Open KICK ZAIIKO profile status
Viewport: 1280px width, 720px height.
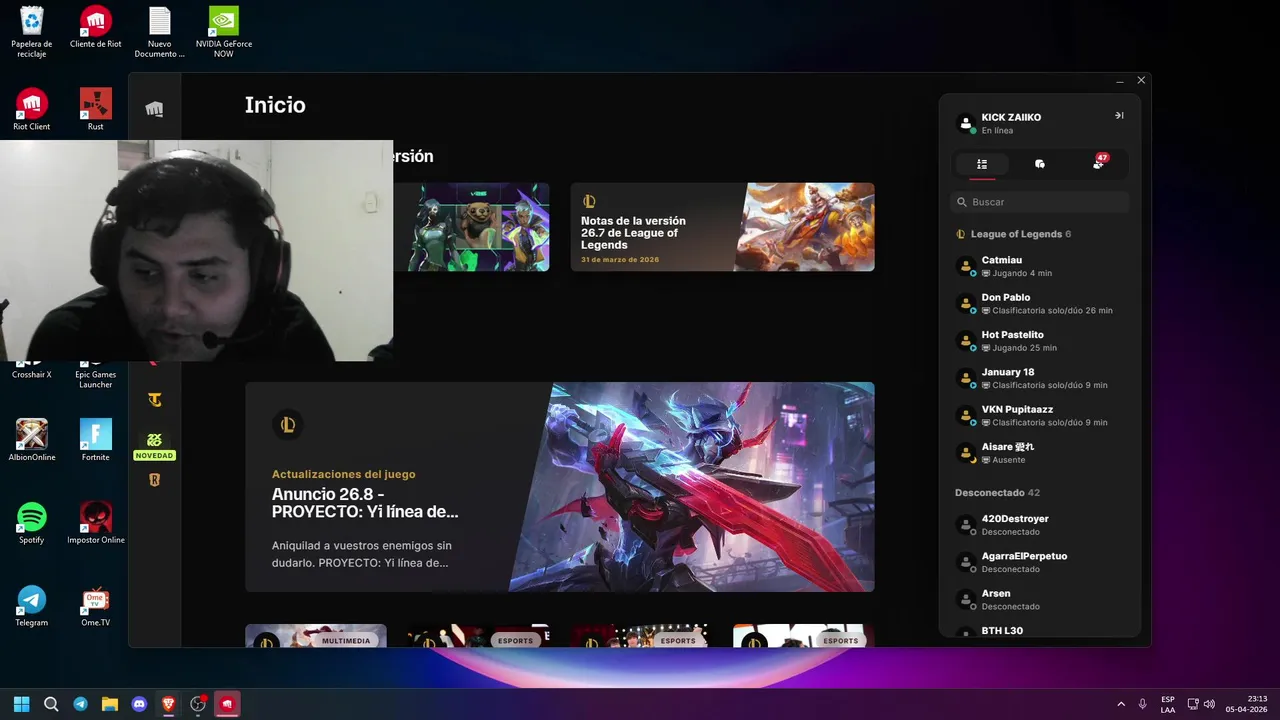1000,123
